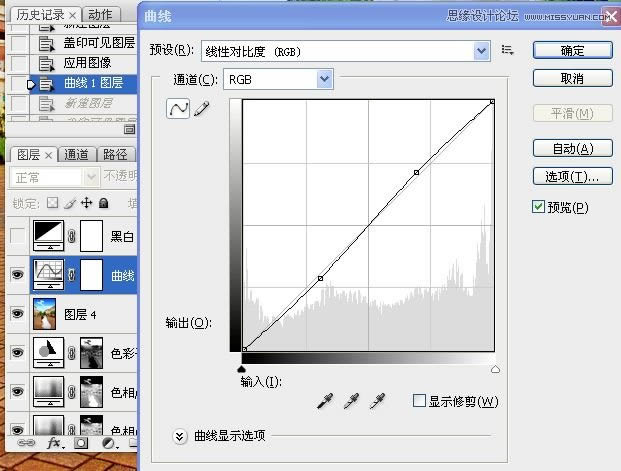Viewport: 621px width, 471px height.
Task: Click the white point input slider triangle
Action: coord(495,369)
